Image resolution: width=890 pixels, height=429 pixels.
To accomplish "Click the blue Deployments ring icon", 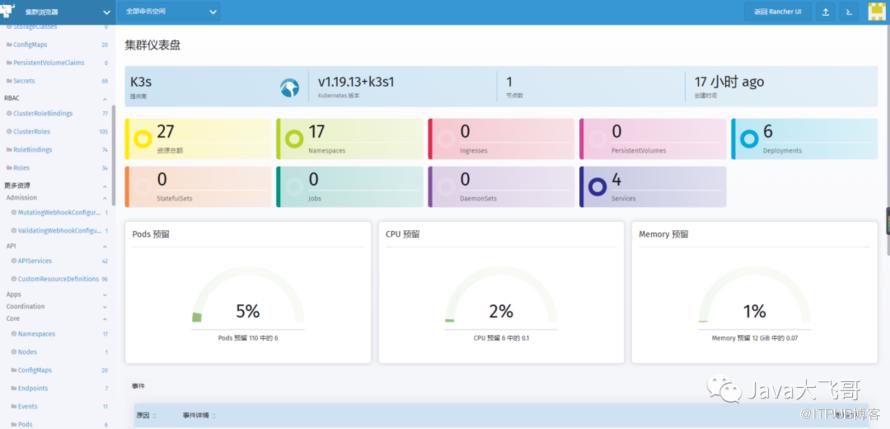I will click(749, 139).
